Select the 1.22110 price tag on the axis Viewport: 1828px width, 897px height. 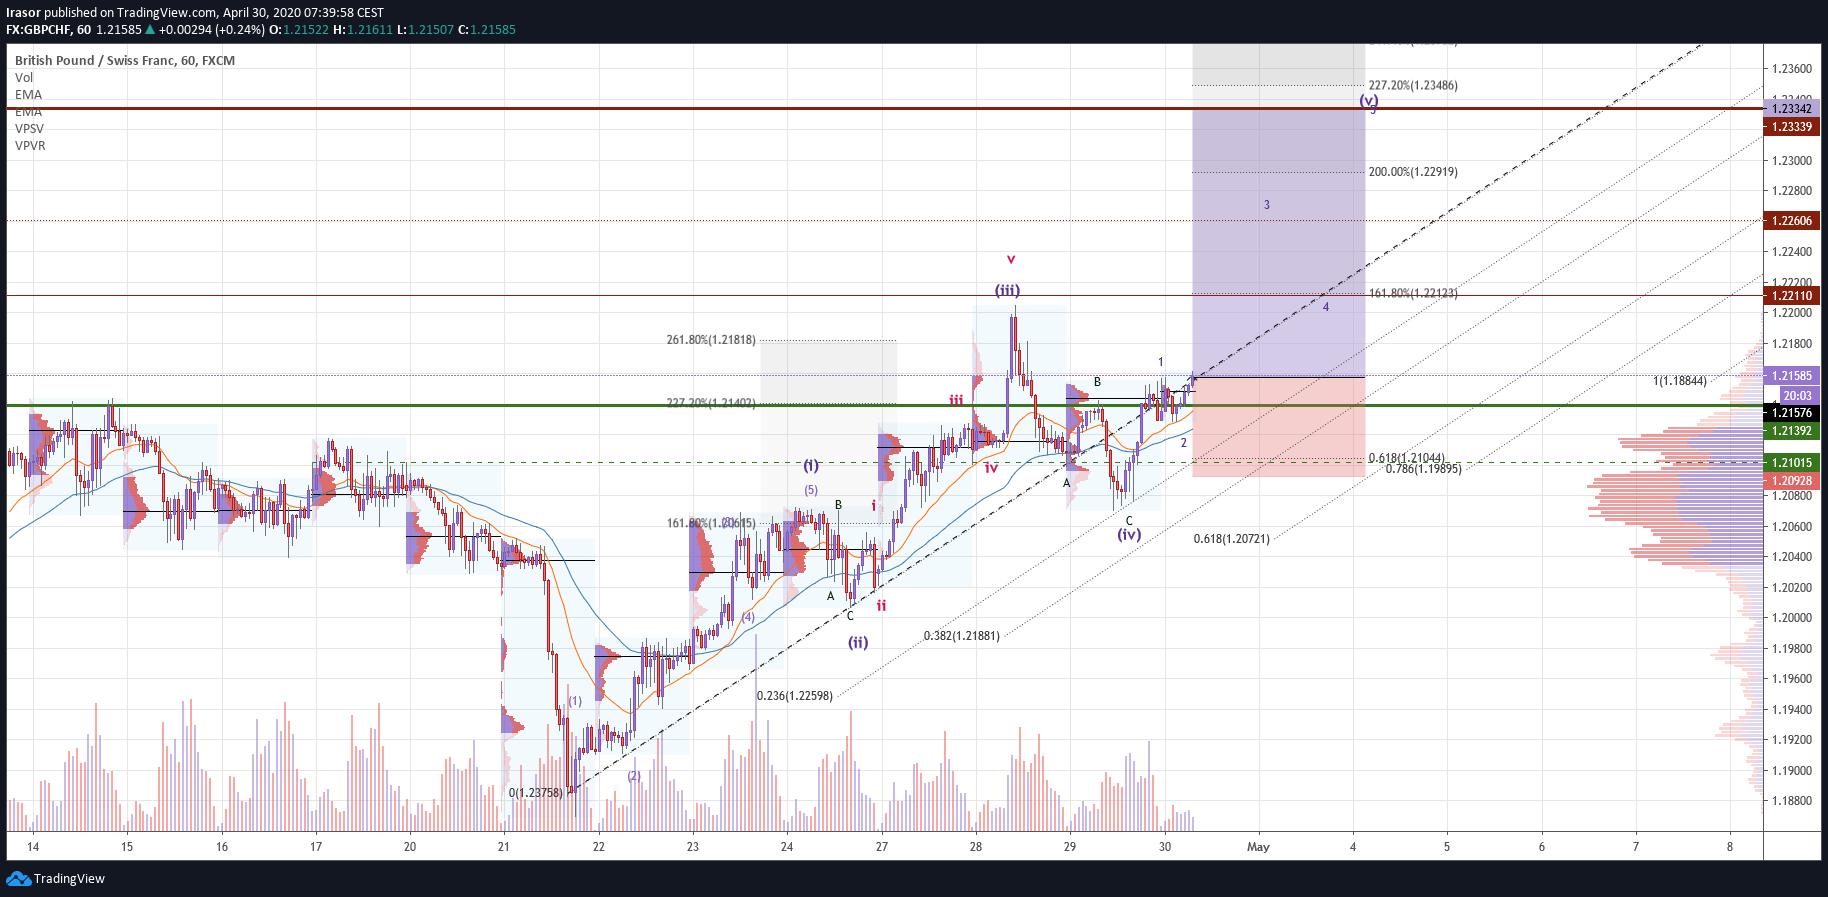point(1791,296)
